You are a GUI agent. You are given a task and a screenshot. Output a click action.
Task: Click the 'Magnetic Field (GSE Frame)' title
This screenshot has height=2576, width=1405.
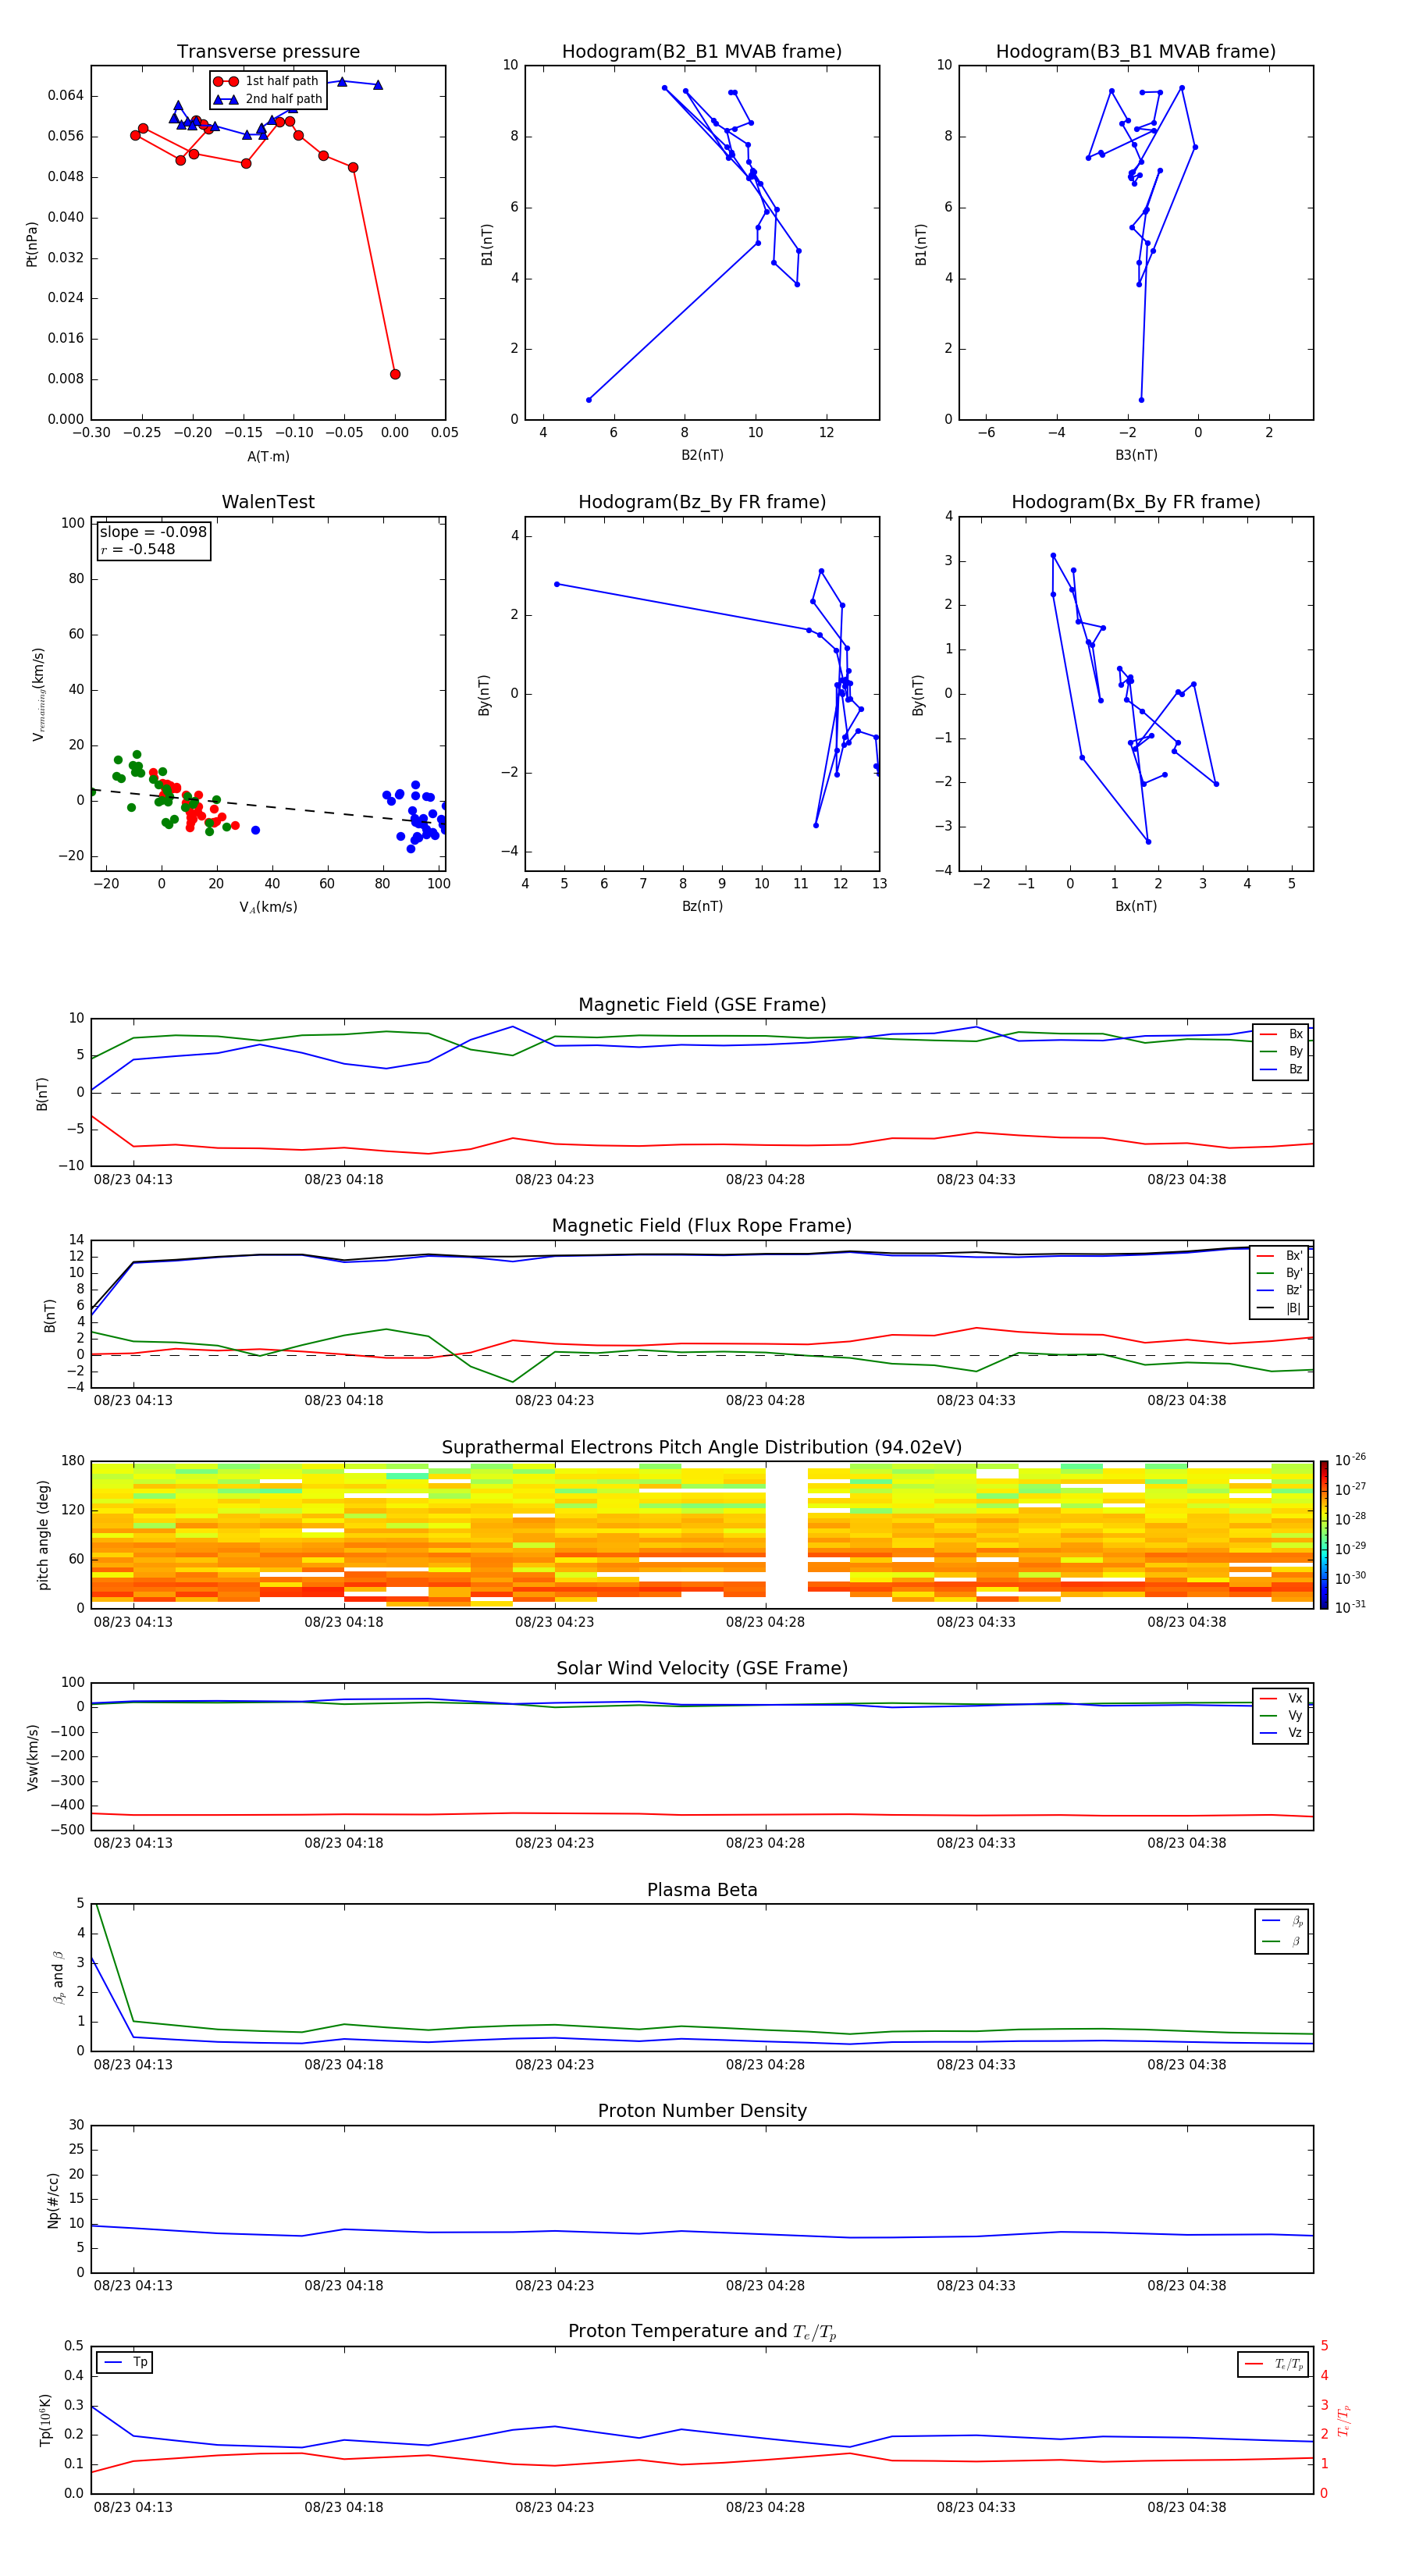pyautogui.click(x=702, y=1005)
